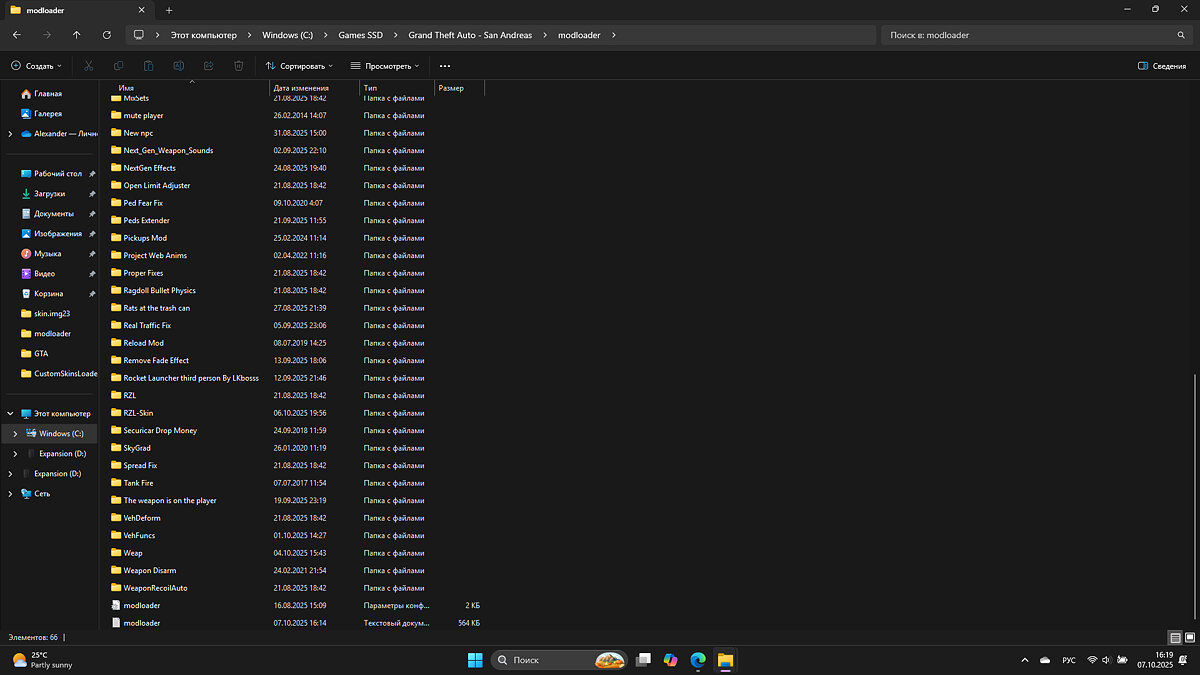Open the Просмотреть view menu

pos(385,66)
